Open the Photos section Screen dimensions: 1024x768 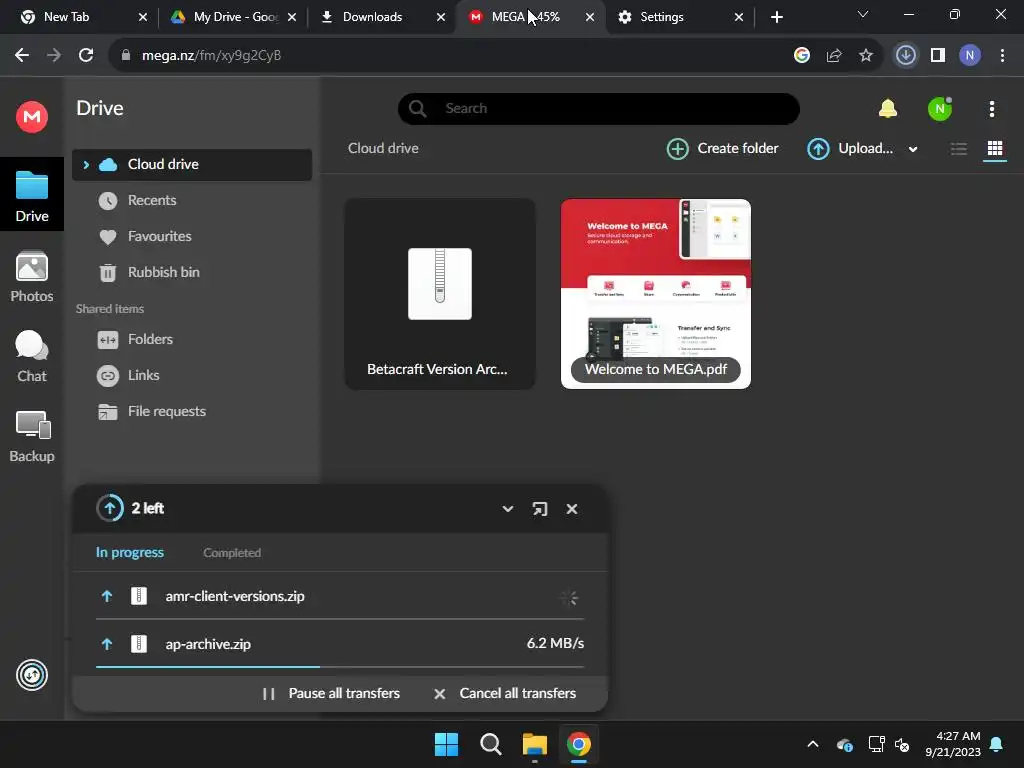[31, 277]
